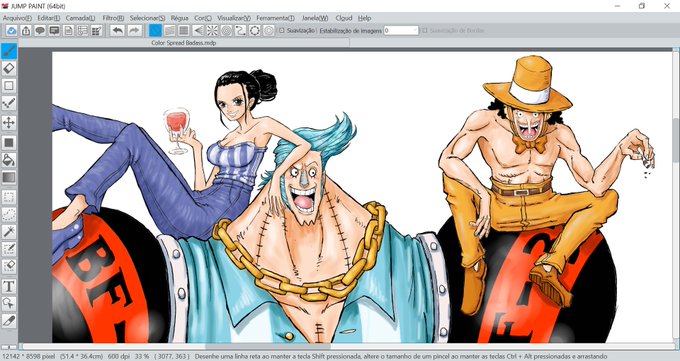Image resolution: width=680 pixels, height=361 pixels.
Task: Click the '(51.4 * 36.4cm)' status text
Action: (x=81, y=356)
